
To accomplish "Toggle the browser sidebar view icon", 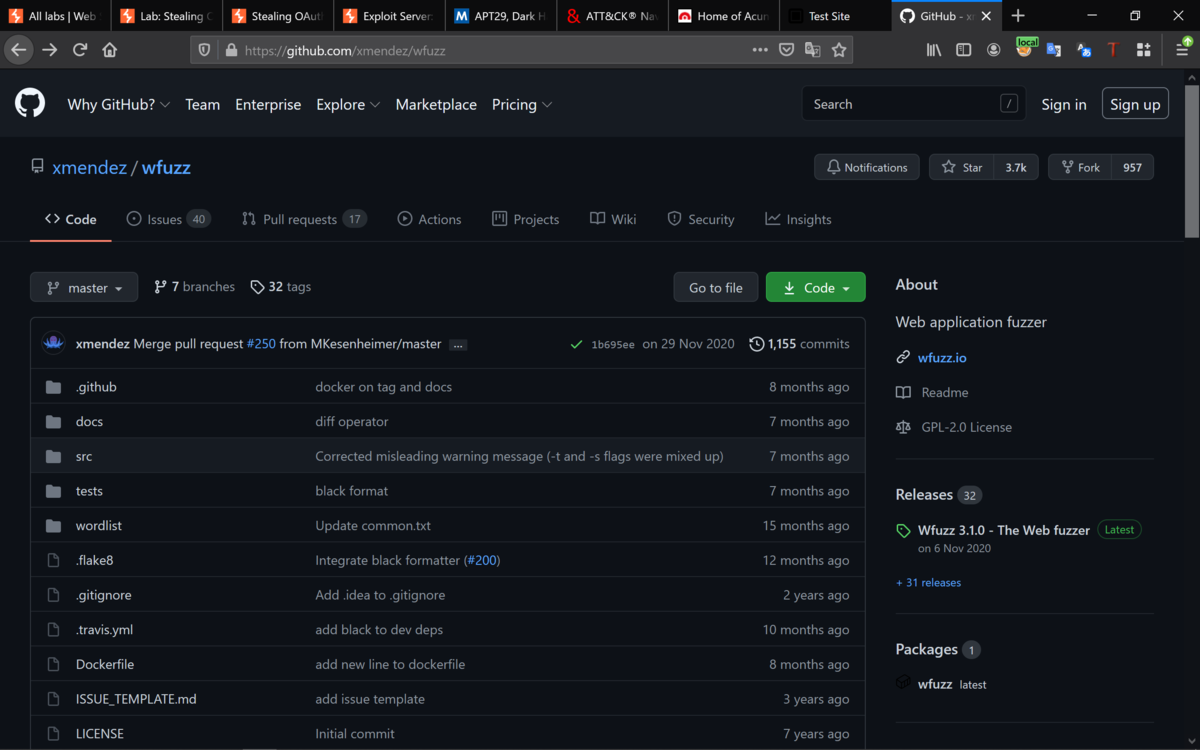I will pos(964,50).
